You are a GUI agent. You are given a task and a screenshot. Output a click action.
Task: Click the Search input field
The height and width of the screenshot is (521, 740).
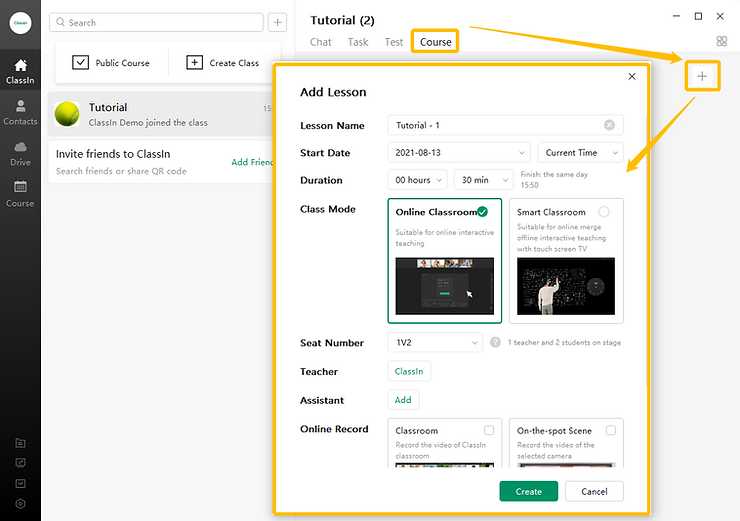click(x=157, y=22)
